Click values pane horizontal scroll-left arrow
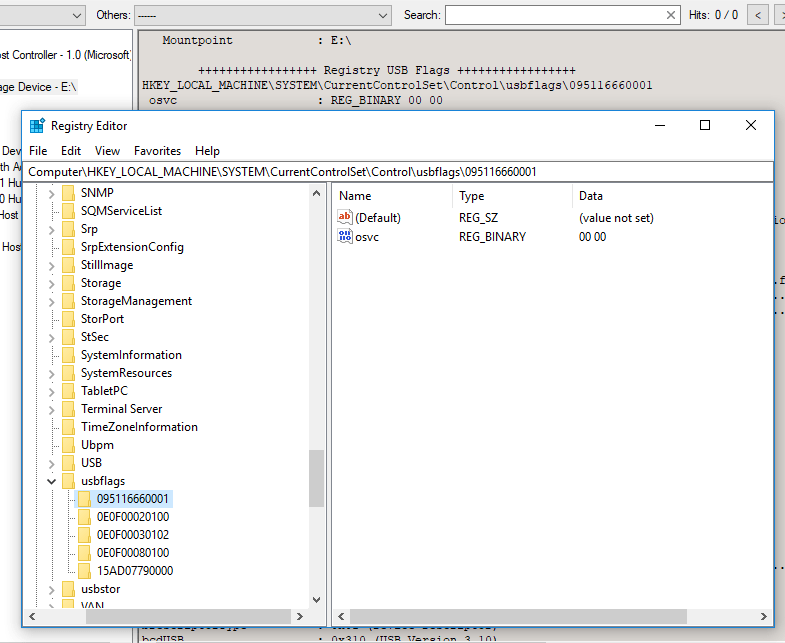 point(341,616)
